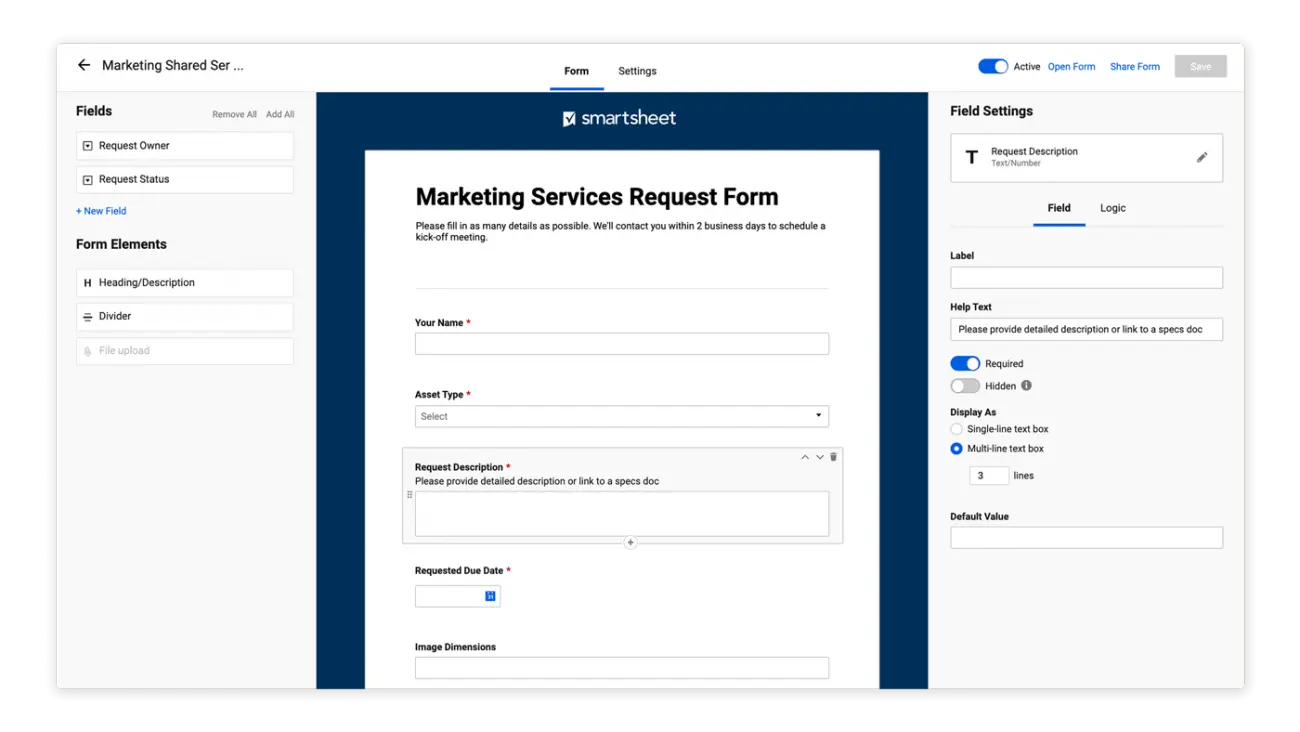
Task: Move Request Description field down with the arrow
Action: [820, 457]
